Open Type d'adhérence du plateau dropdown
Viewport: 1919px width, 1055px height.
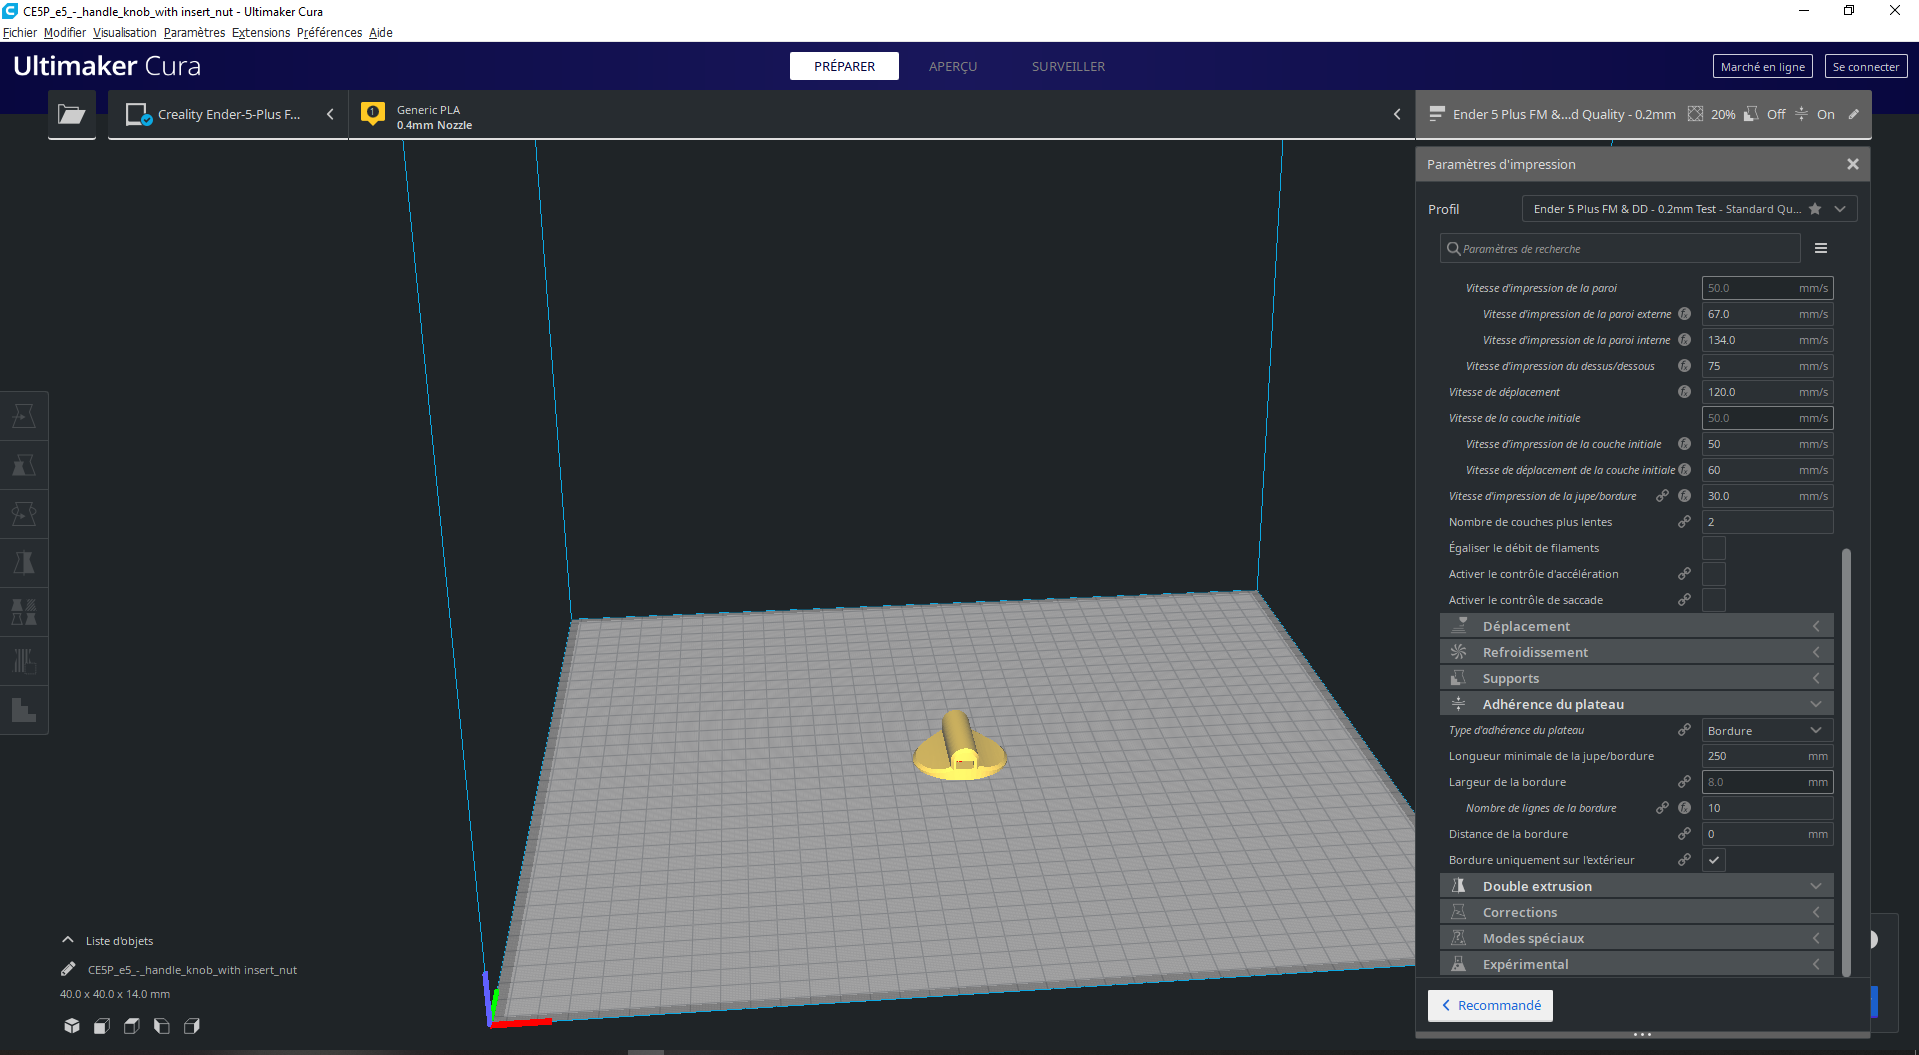(x=1767, y=730)
